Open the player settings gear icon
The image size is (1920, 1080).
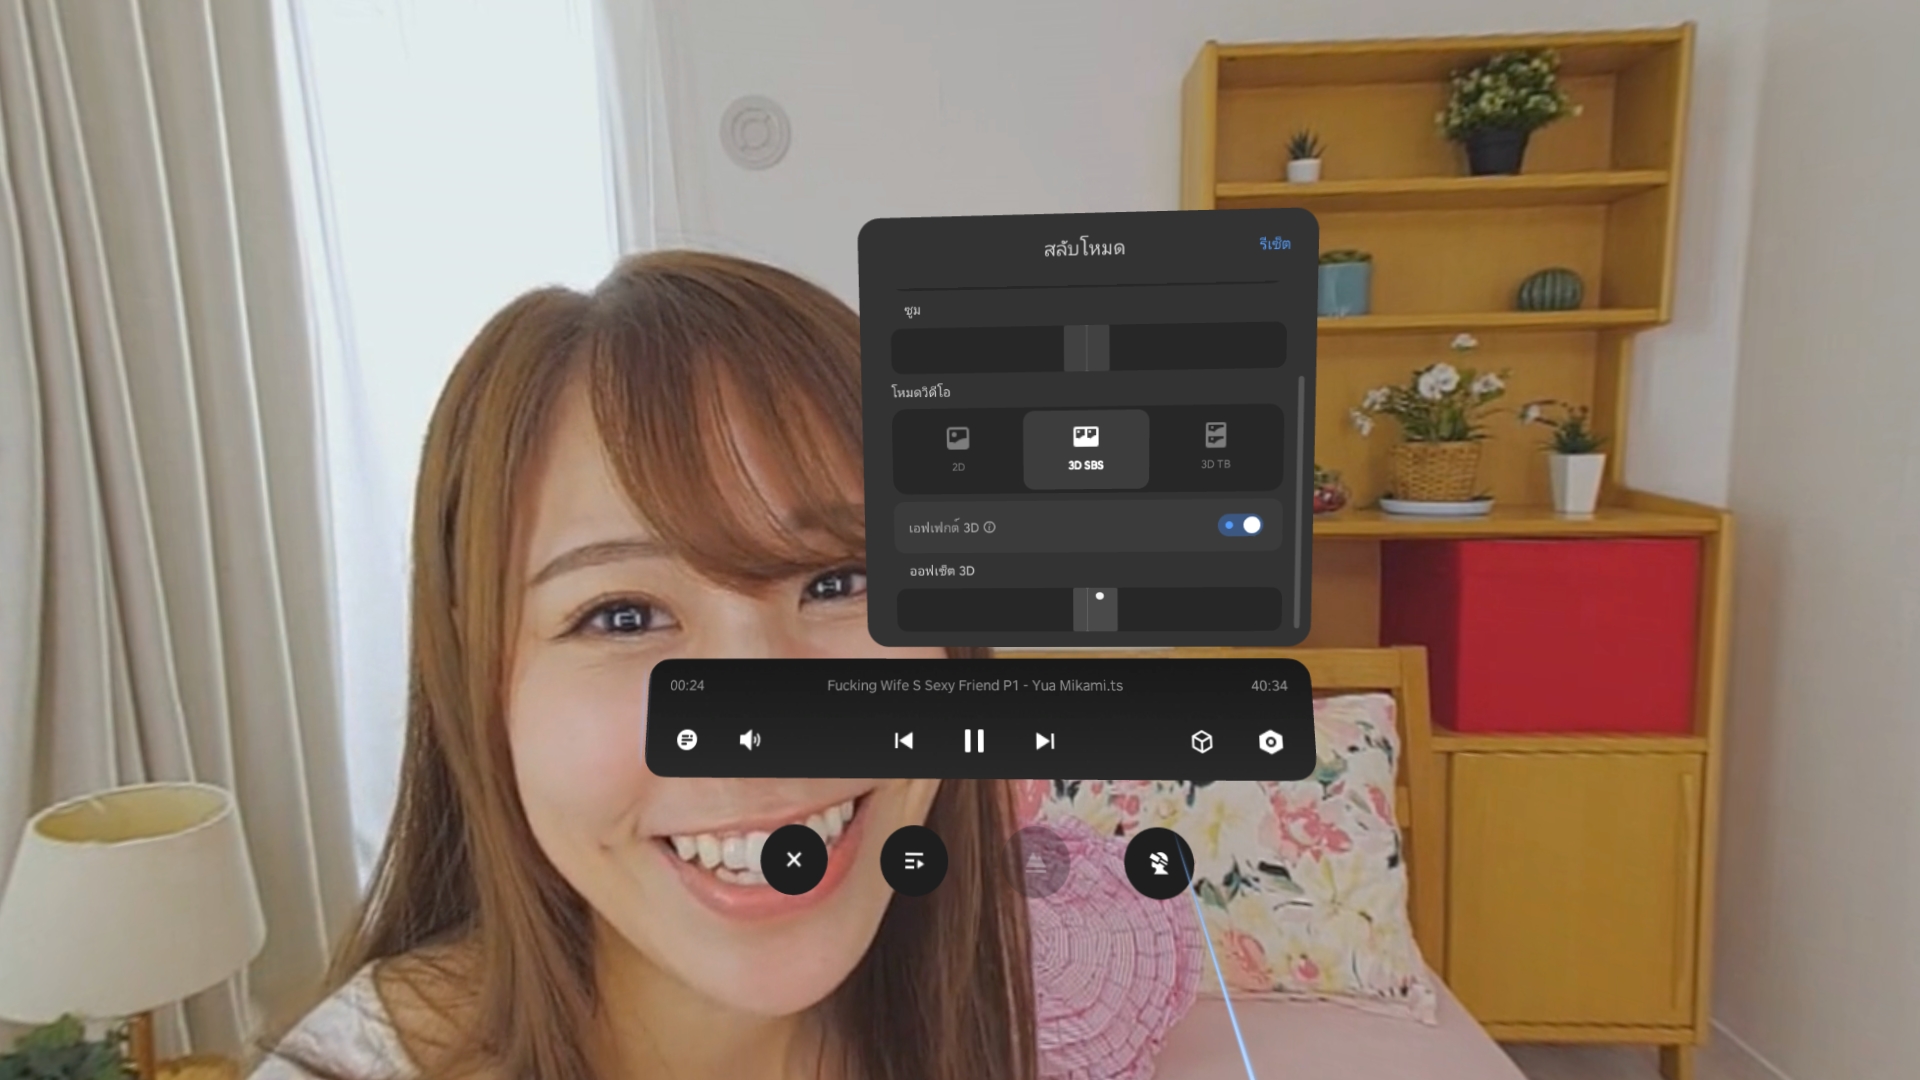[1271, 742]
